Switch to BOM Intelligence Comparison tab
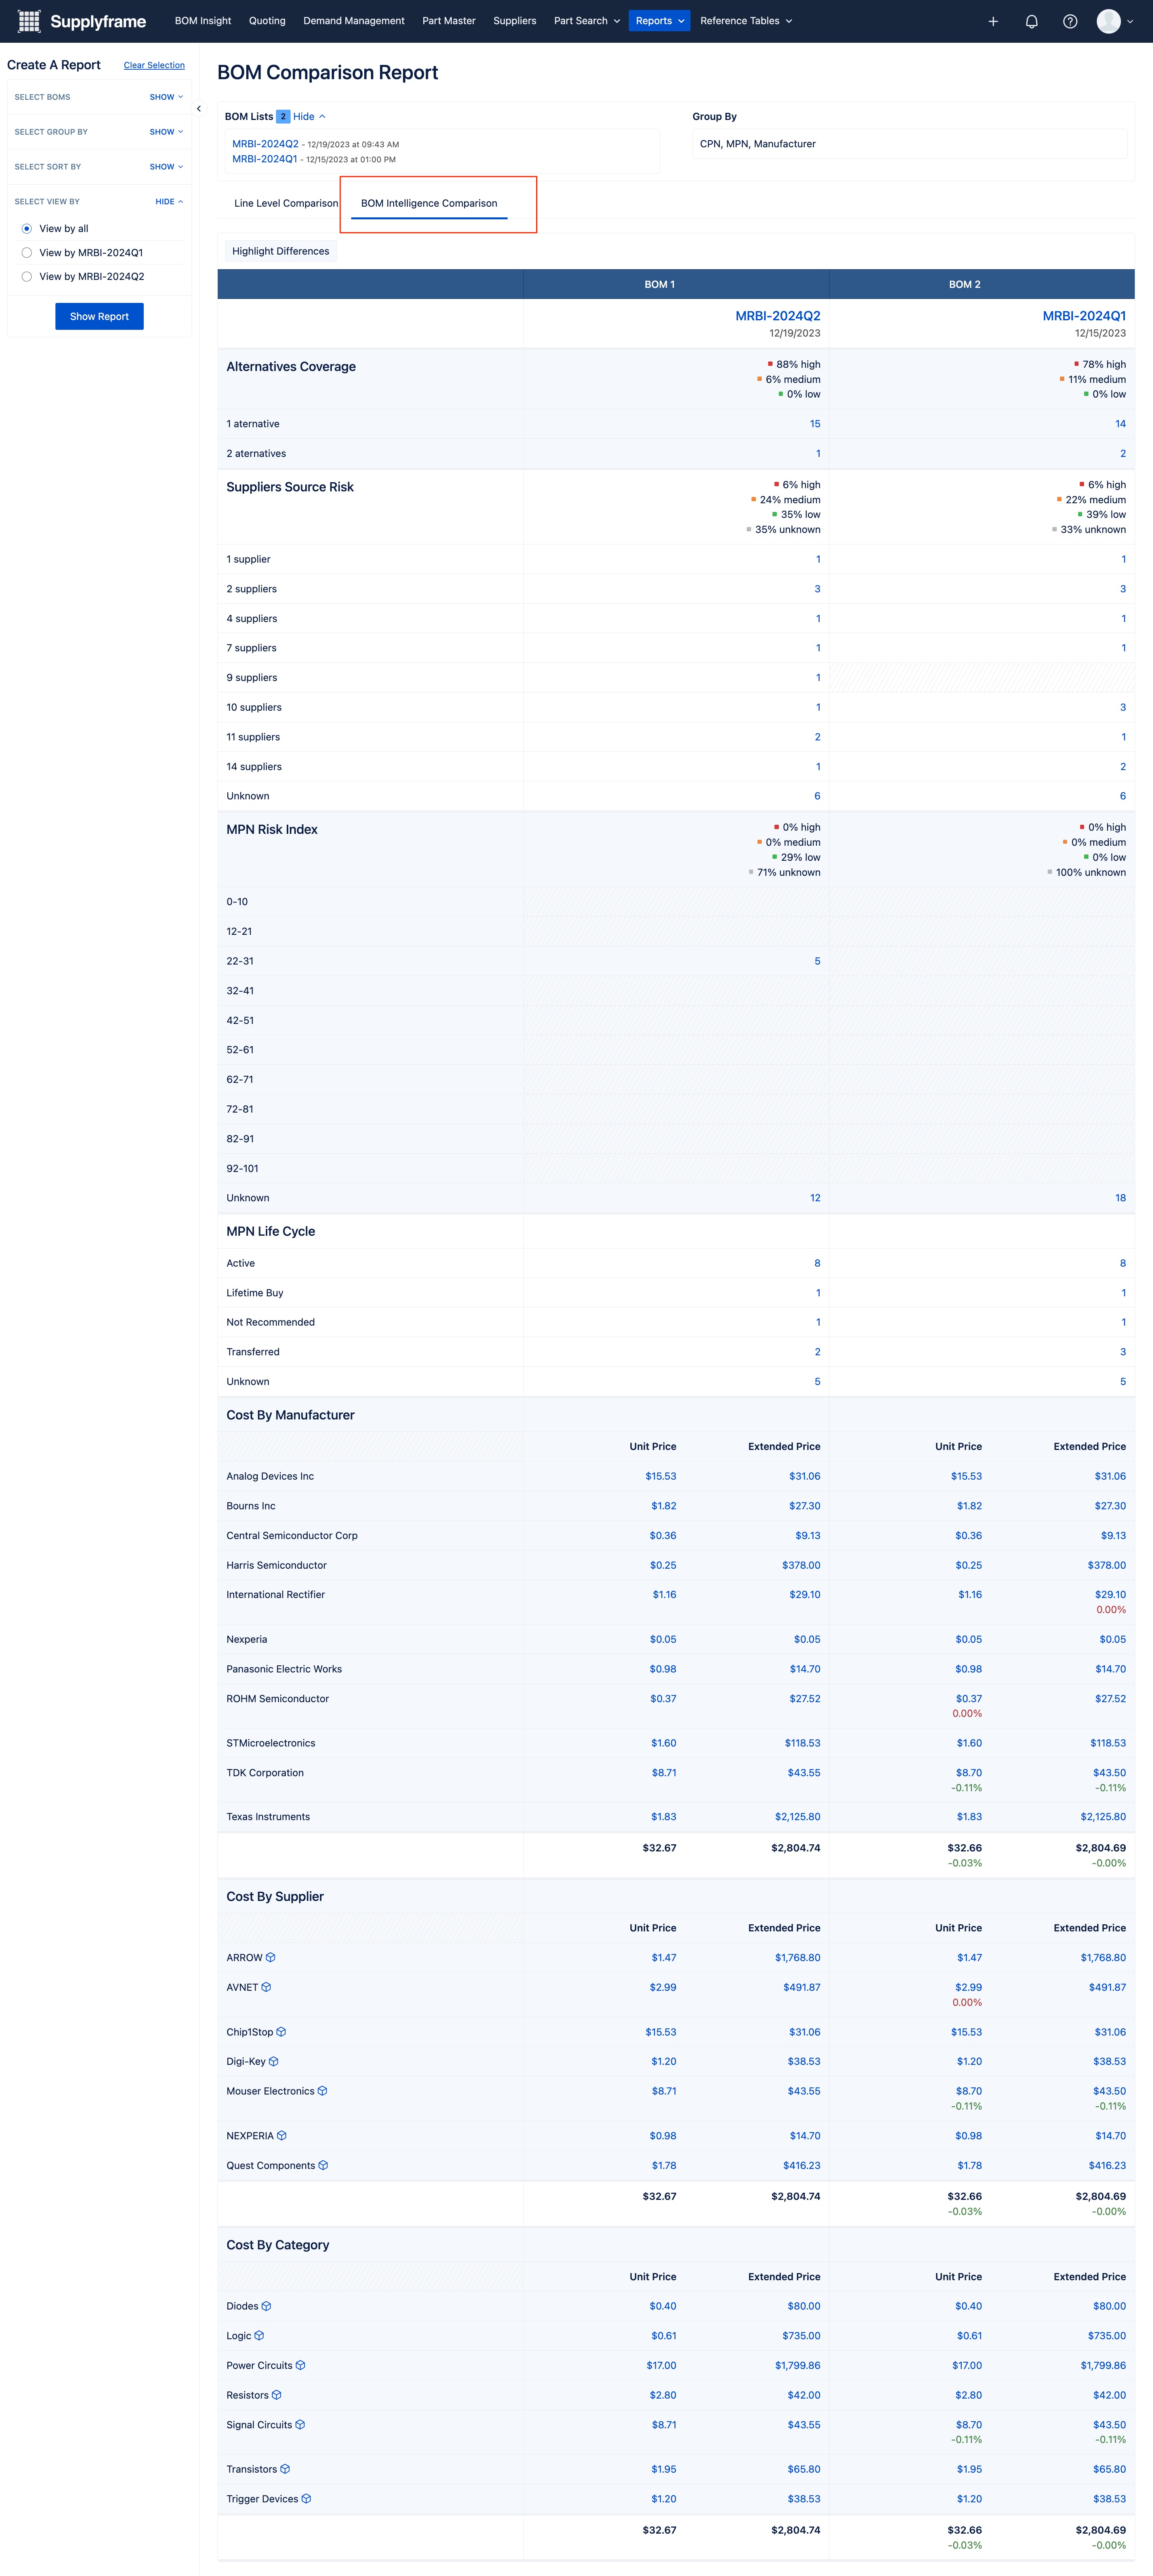The image size is (1153, 2576). (x=429, y=203)
